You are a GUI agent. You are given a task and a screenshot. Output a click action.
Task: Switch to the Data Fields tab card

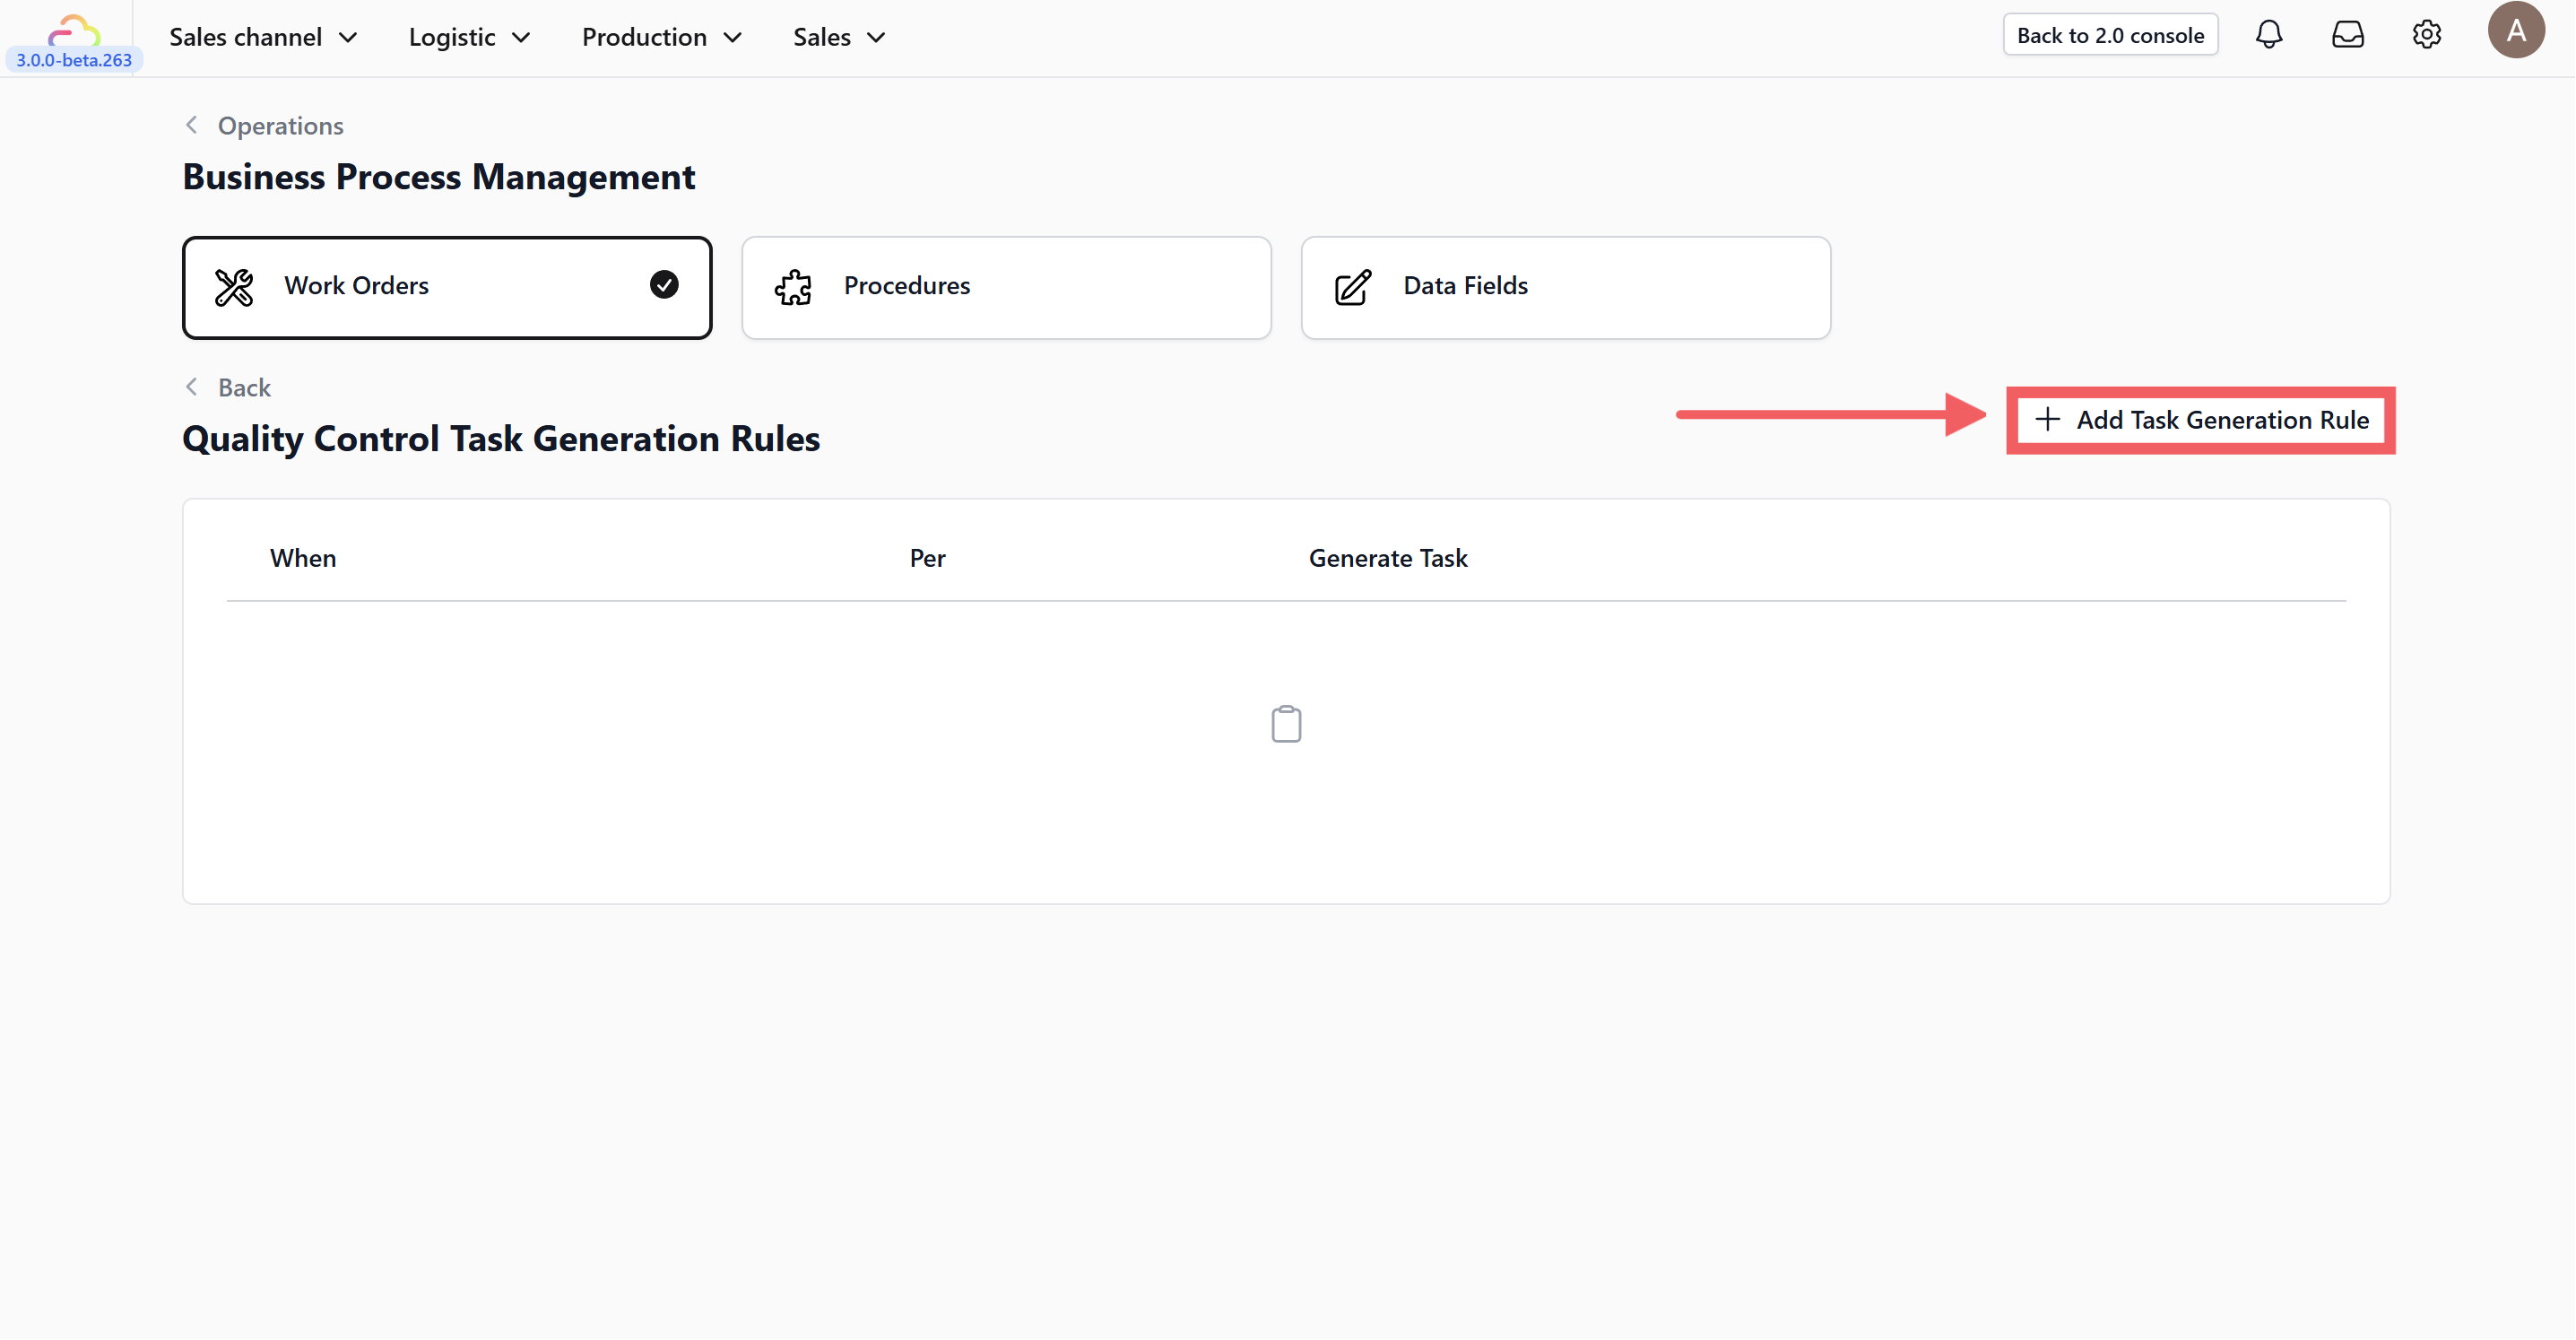(x=1565, y=287)
